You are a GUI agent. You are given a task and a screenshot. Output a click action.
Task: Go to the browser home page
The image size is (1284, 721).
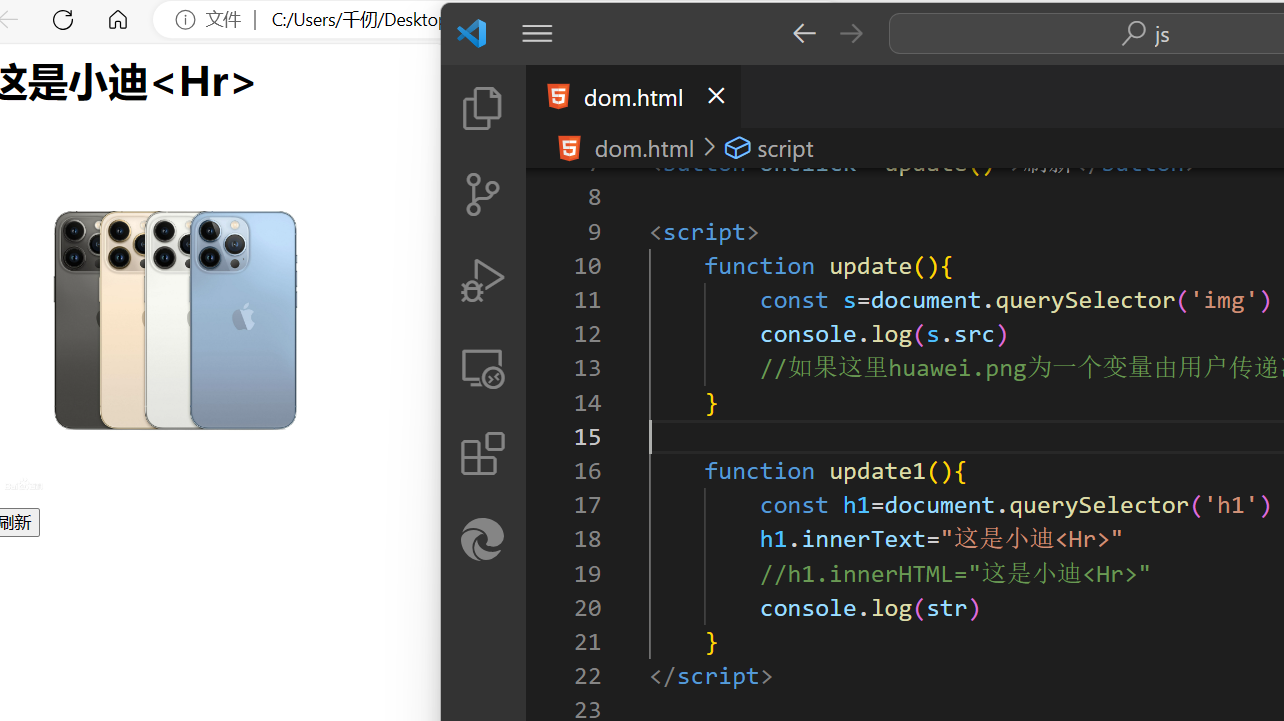click(x=118, y=20)
